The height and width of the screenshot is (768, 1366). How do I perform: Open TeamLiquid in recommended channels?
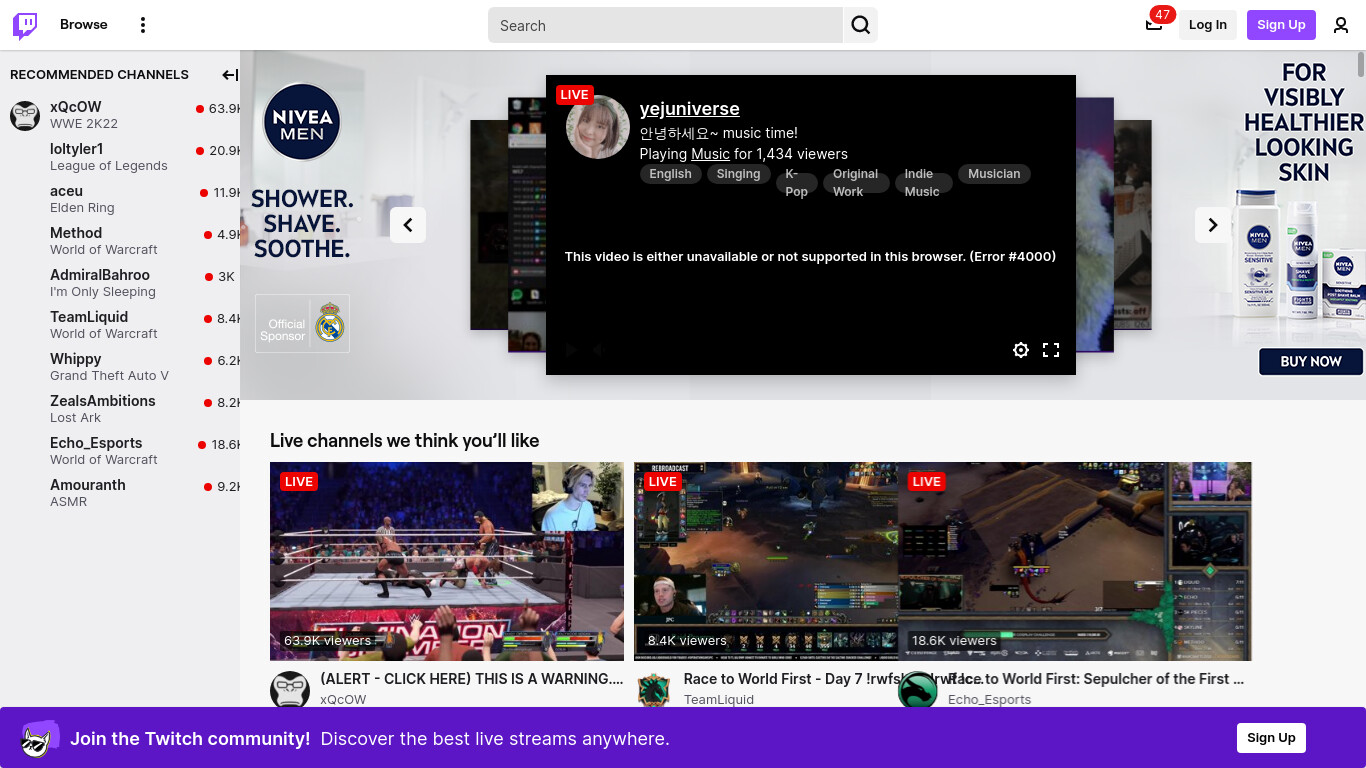[120, 325]
